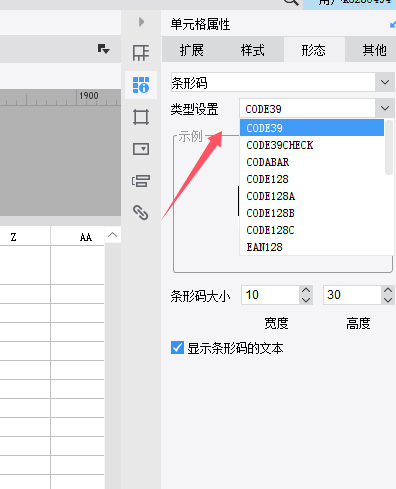This screenshot has width=396, height=489.
Task: Switch to the 样式 tab
Action: coord(253,50)
